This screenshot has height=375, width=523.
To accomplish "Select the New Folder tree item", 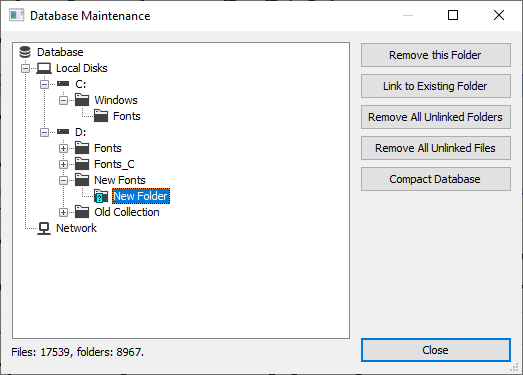I will pos(141,196).
